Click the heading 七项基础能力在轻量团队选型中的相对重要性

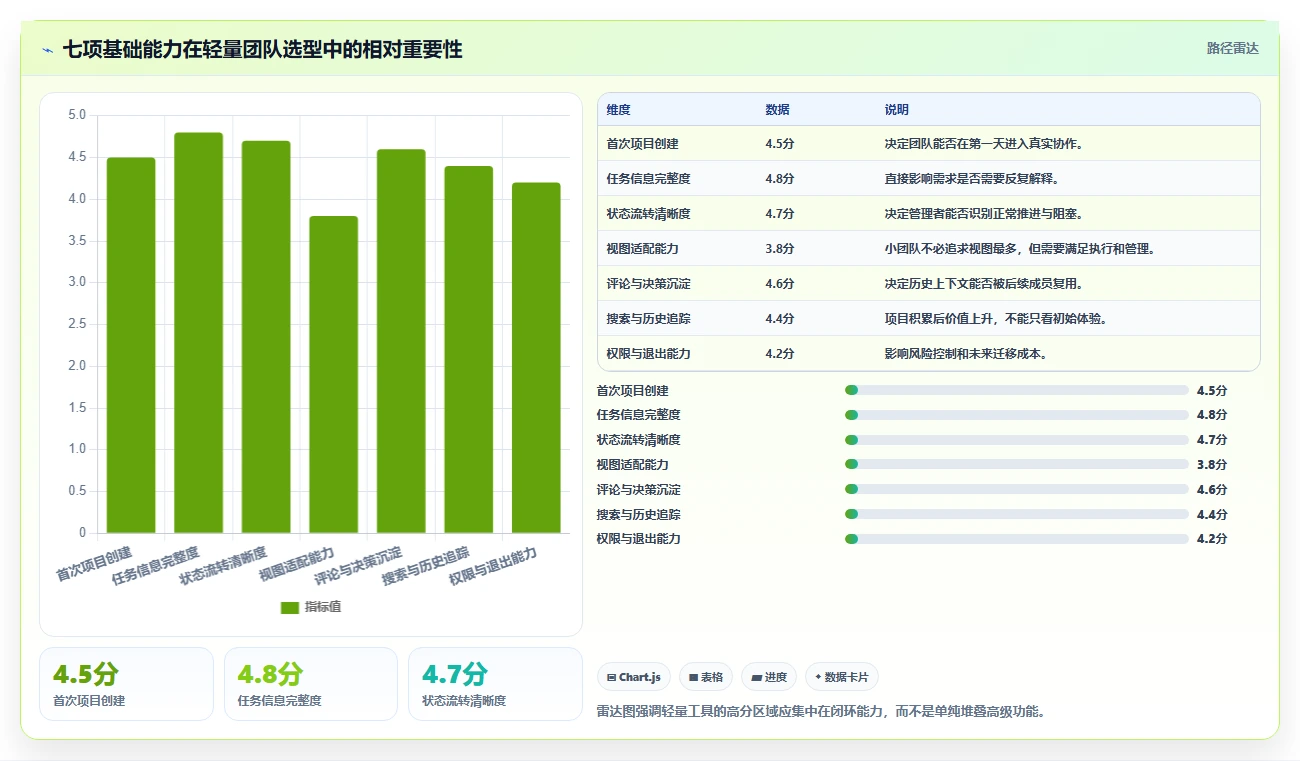coord(263,50)
